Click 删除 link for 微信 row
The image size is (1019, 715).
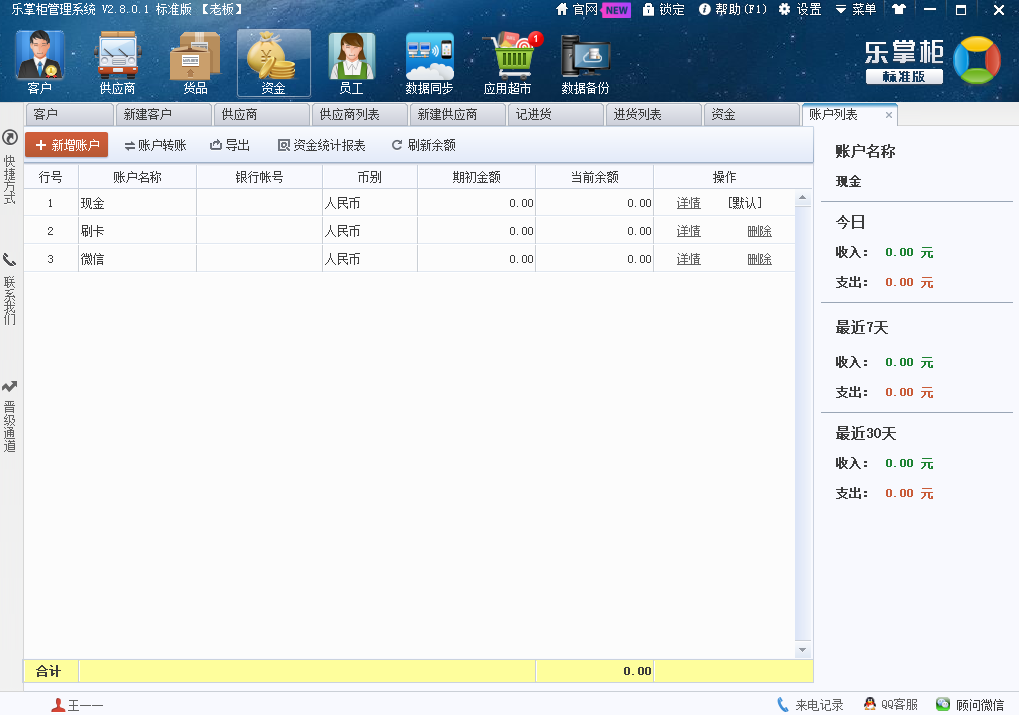(759, 259)
